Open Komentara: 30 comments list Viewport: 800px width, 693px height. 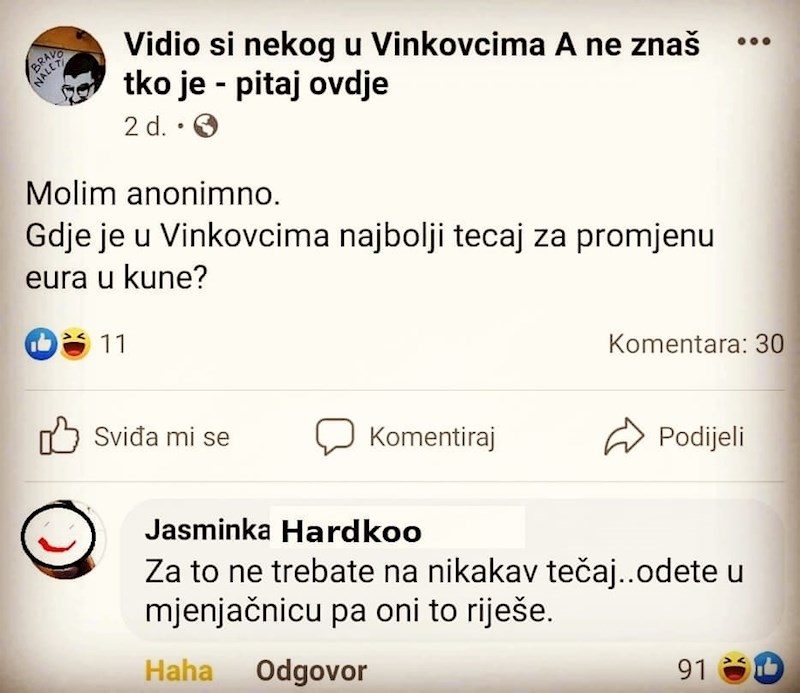(x=696, y=344)
